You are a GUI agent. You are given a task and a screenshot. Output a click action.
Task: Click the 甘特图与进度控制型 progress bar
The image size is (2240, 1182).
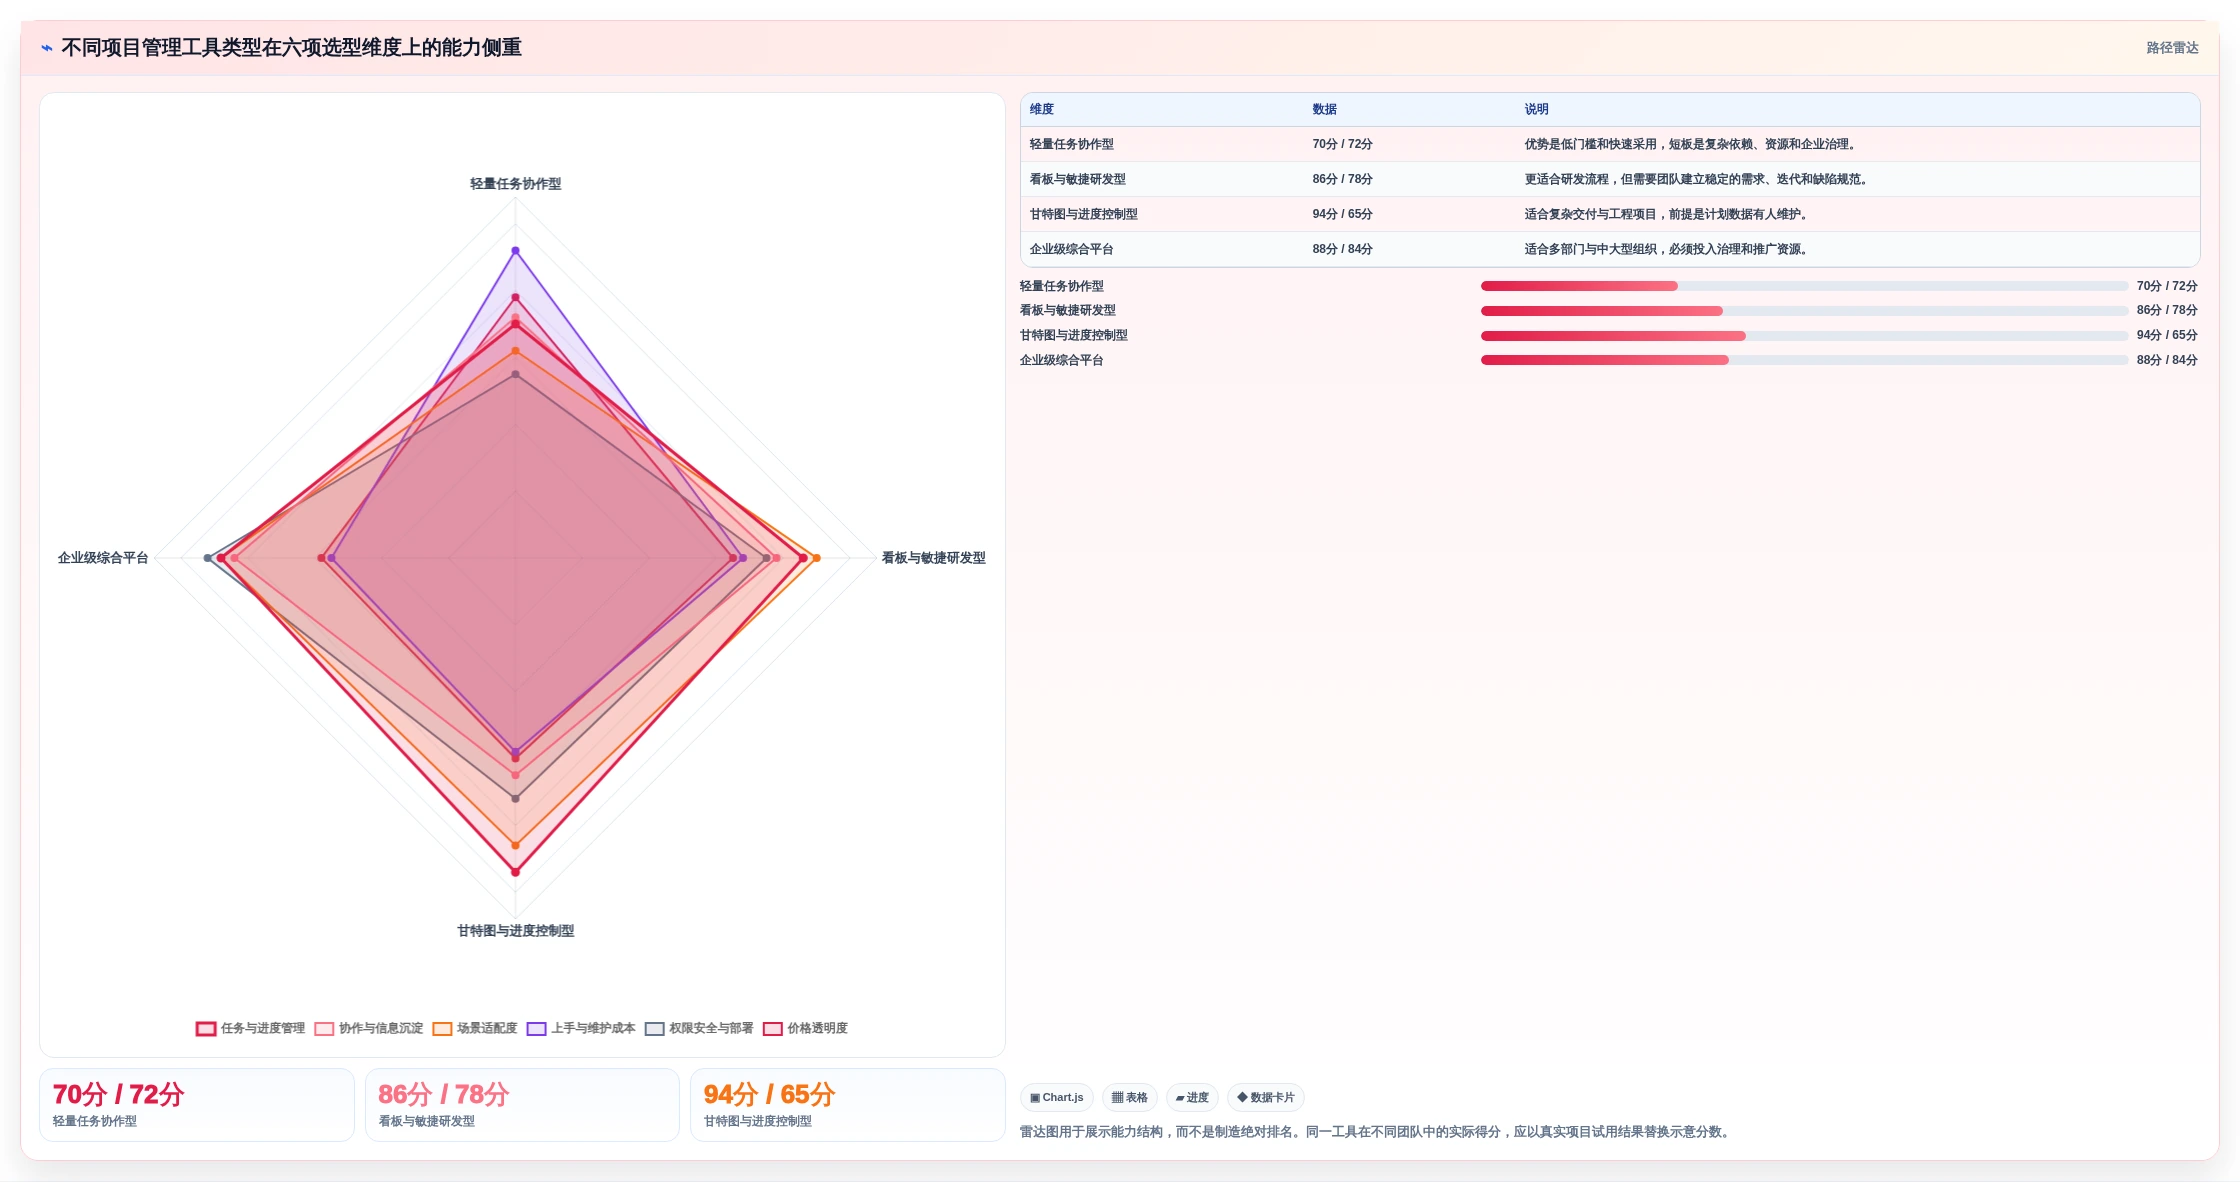click(x=1804, y=336)
